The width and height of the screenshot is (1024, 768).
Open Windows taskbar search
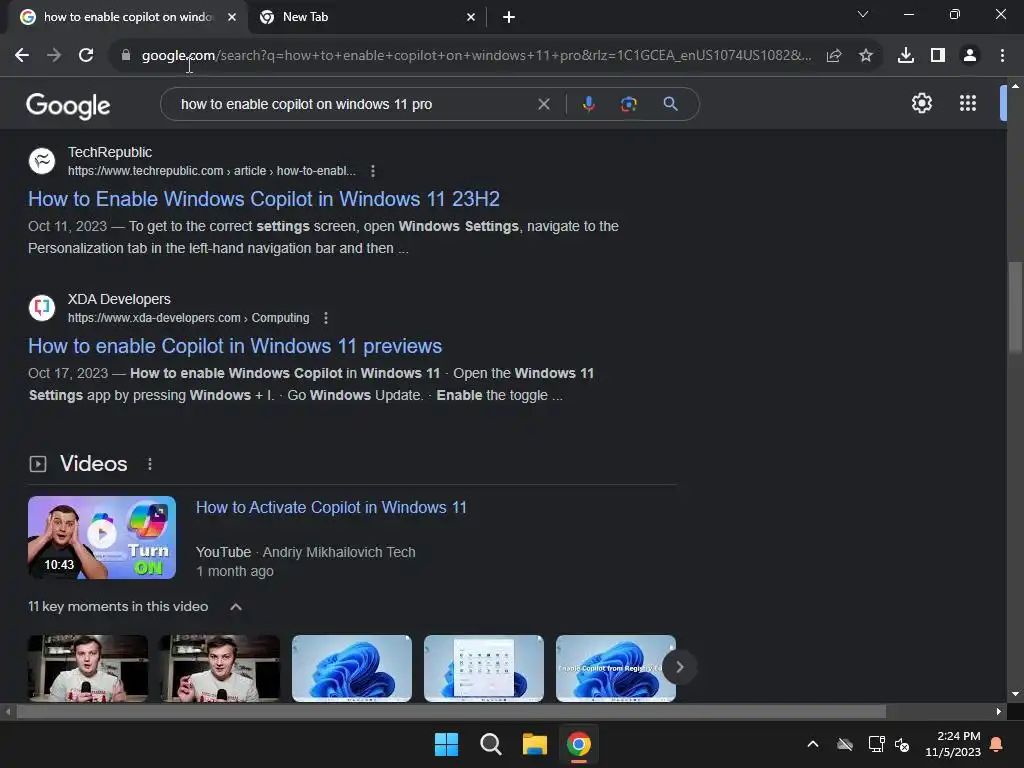[490, 744]
